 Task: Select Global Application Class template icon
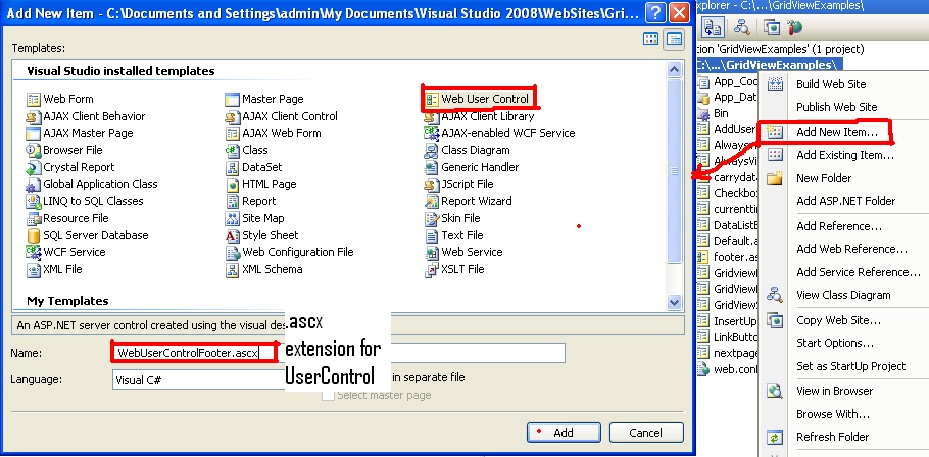point(34,184)
